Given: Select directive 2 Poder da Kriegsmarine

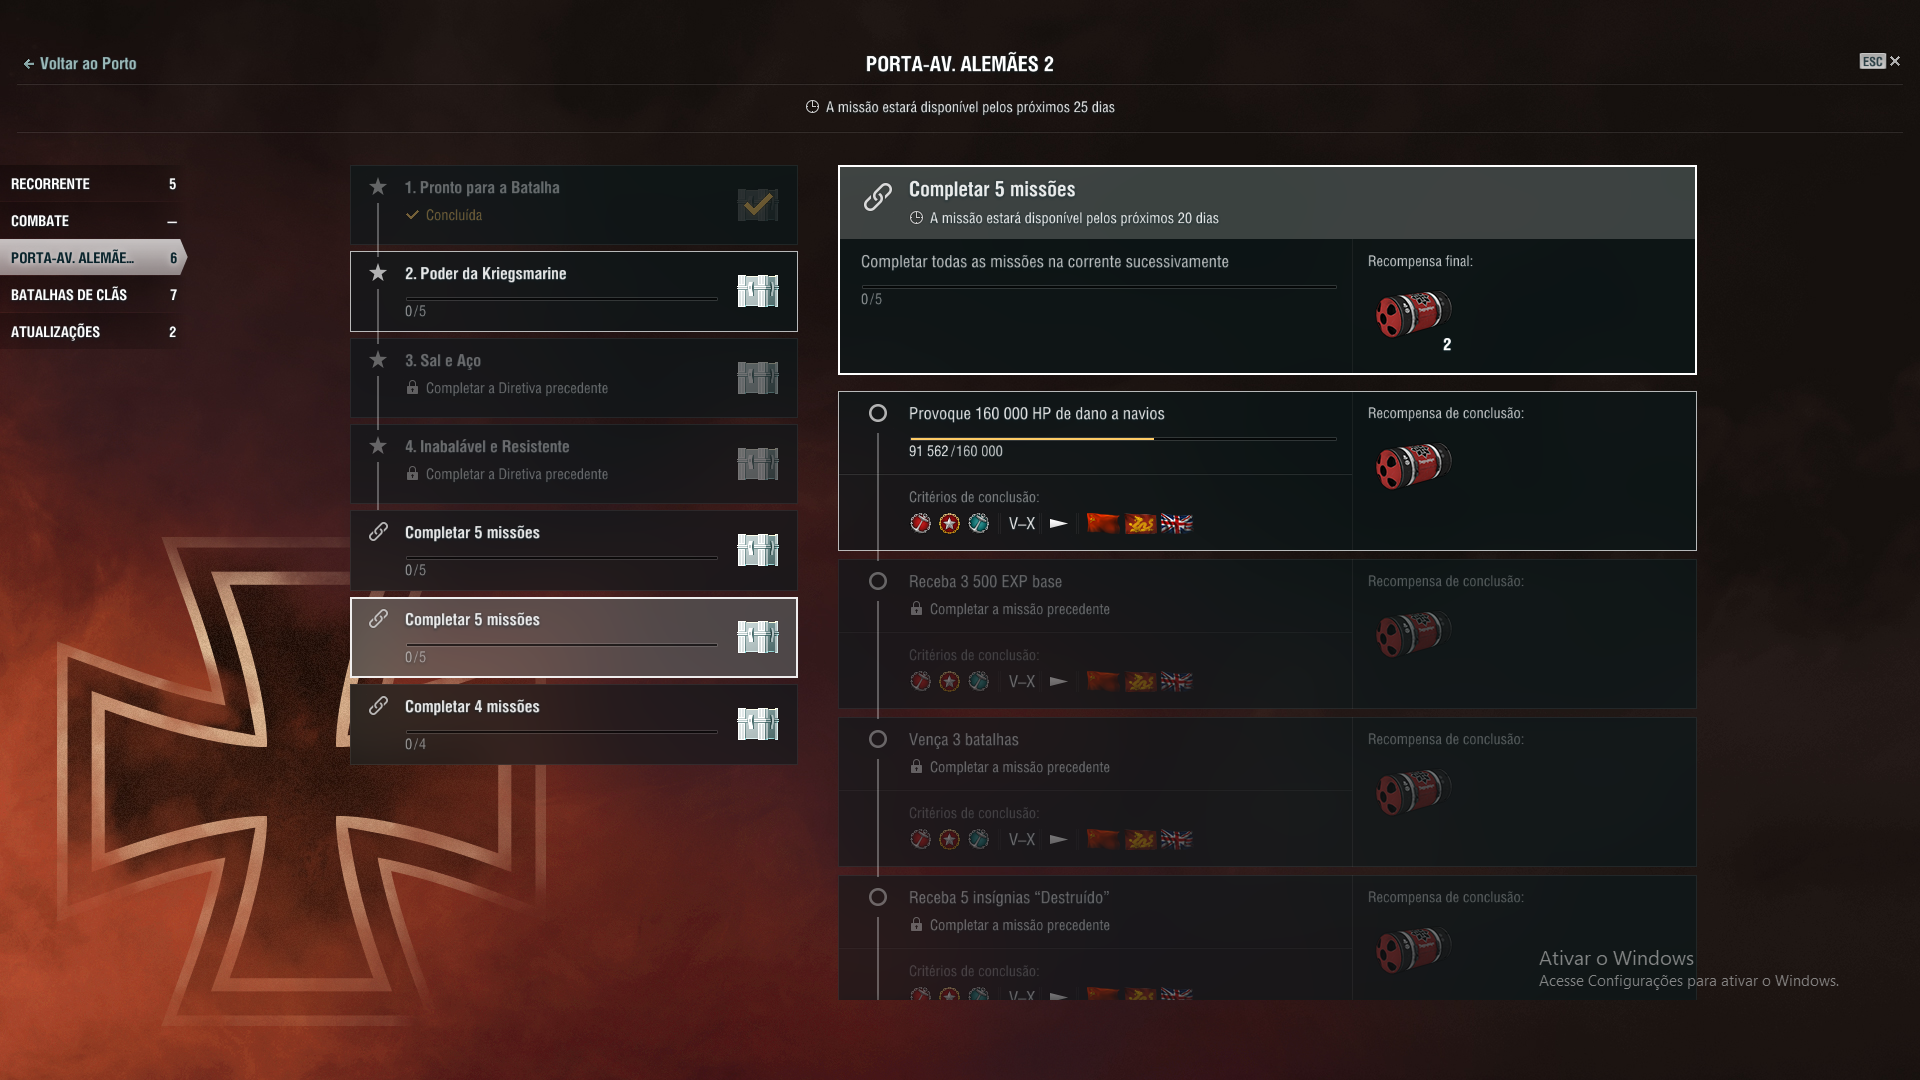Looking at the screenshot, I should pyautogui.click(x=573, y=291).
